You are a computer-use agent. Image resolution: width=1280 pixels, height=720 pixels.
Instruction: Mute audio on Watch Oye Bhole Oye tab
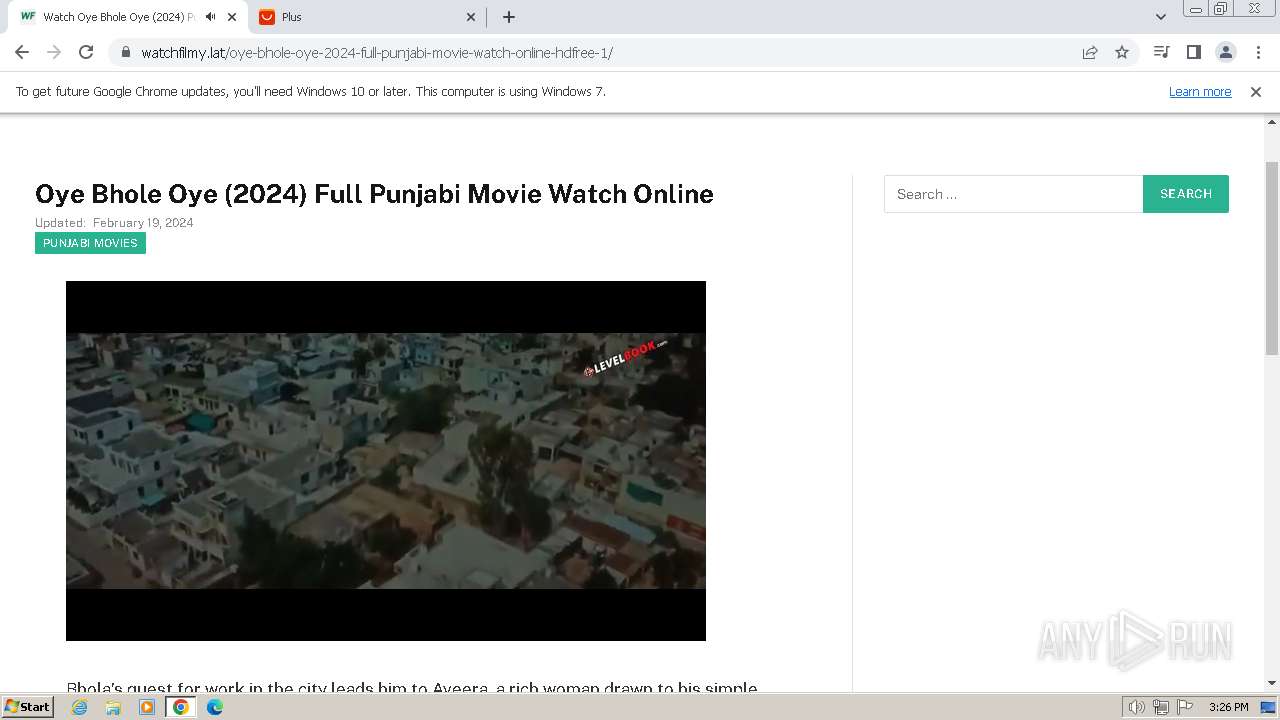tap(210, 17)
